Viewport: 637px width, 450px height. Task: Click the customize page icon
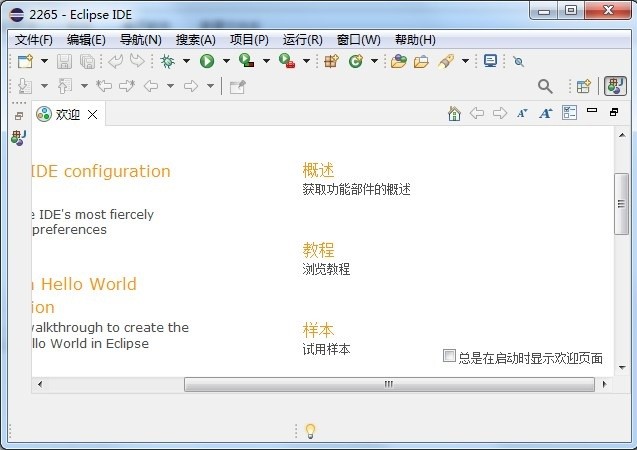(x=569, y=113)
